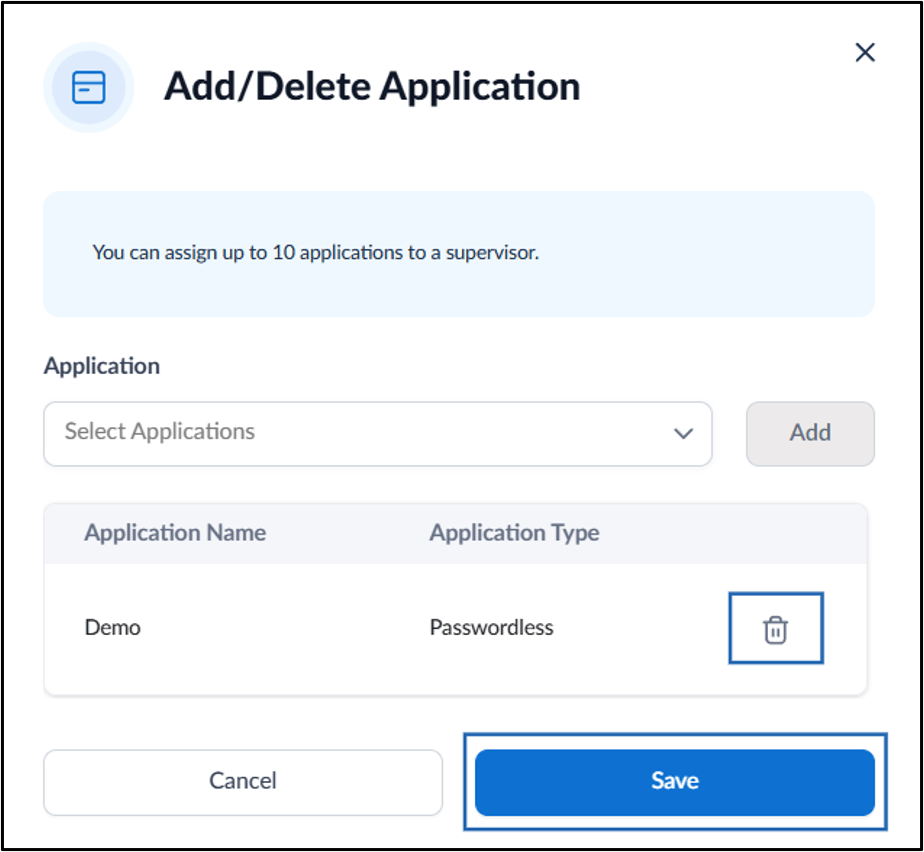Cancel the dialog
This screenshot has width=924, height=852.
click(243, 782)
